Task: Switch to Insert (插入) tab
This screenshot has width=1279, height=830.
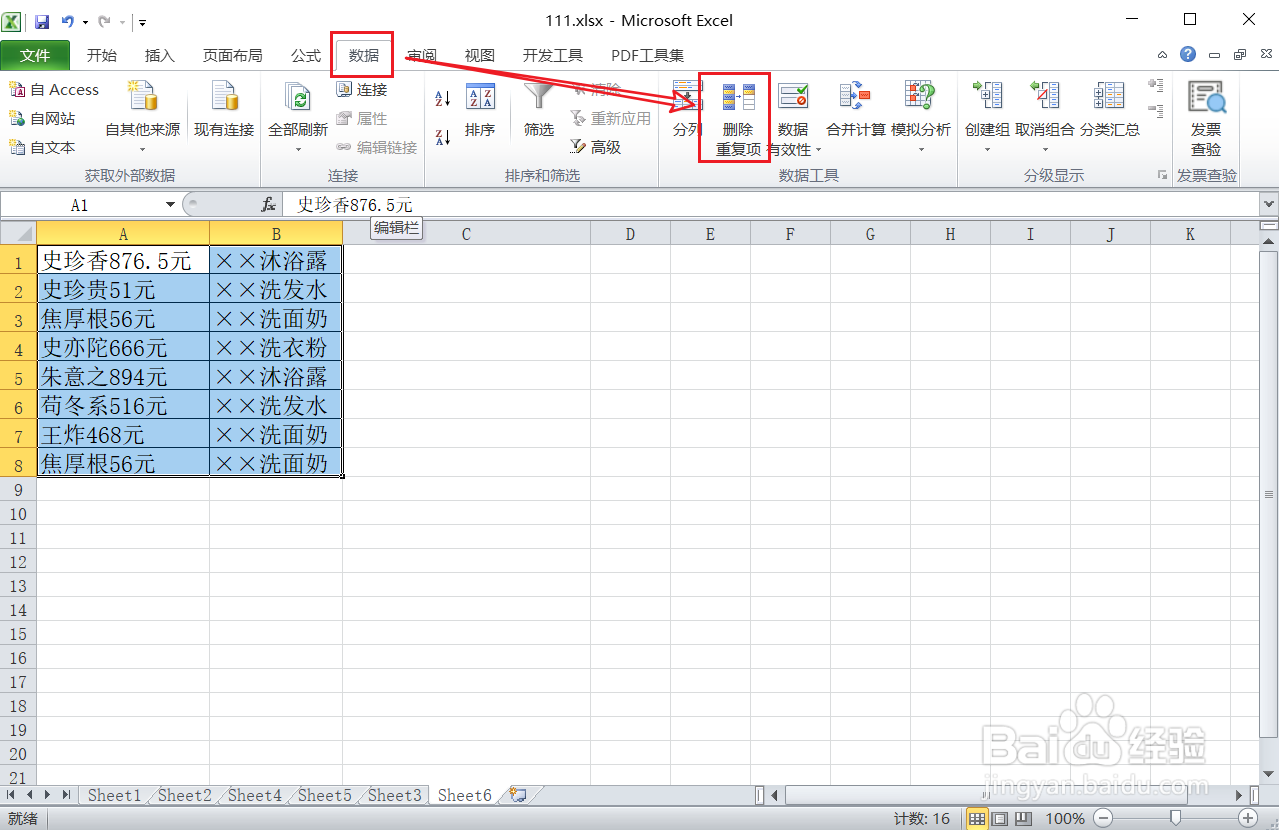Action: 160,56
